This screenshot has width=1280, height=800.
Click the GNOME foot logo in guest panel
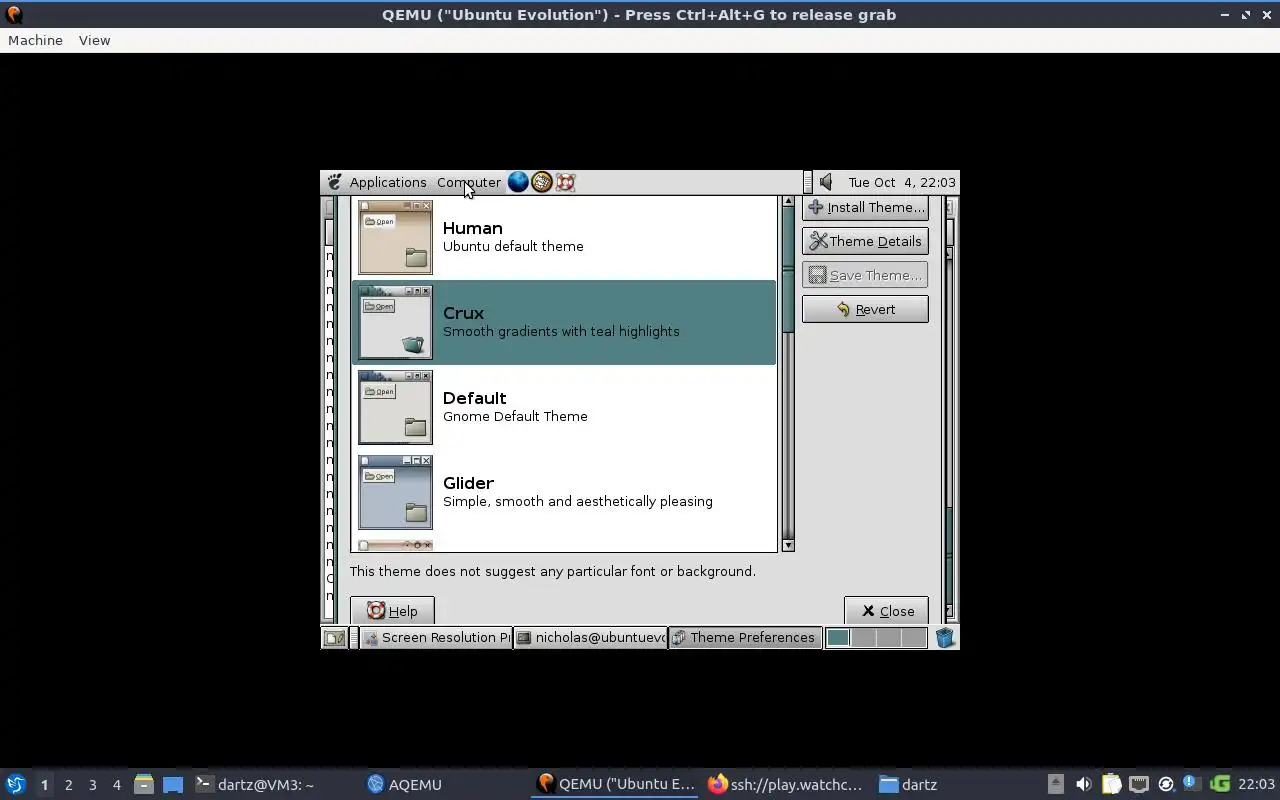click(334, 182)
